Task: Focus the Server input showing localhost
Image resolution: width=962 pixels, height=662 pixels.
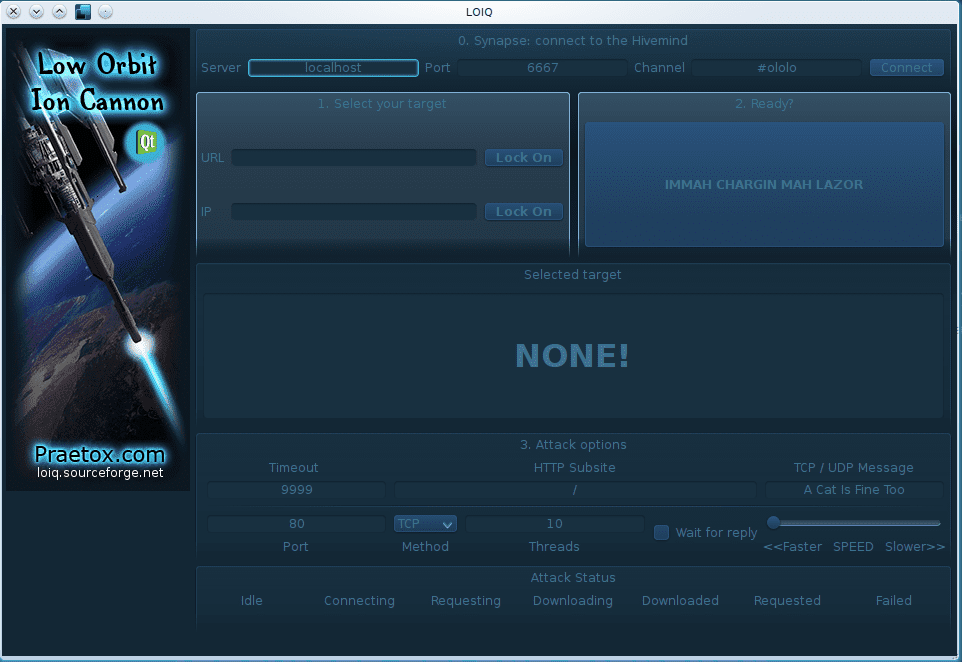Action: point(333,68)
